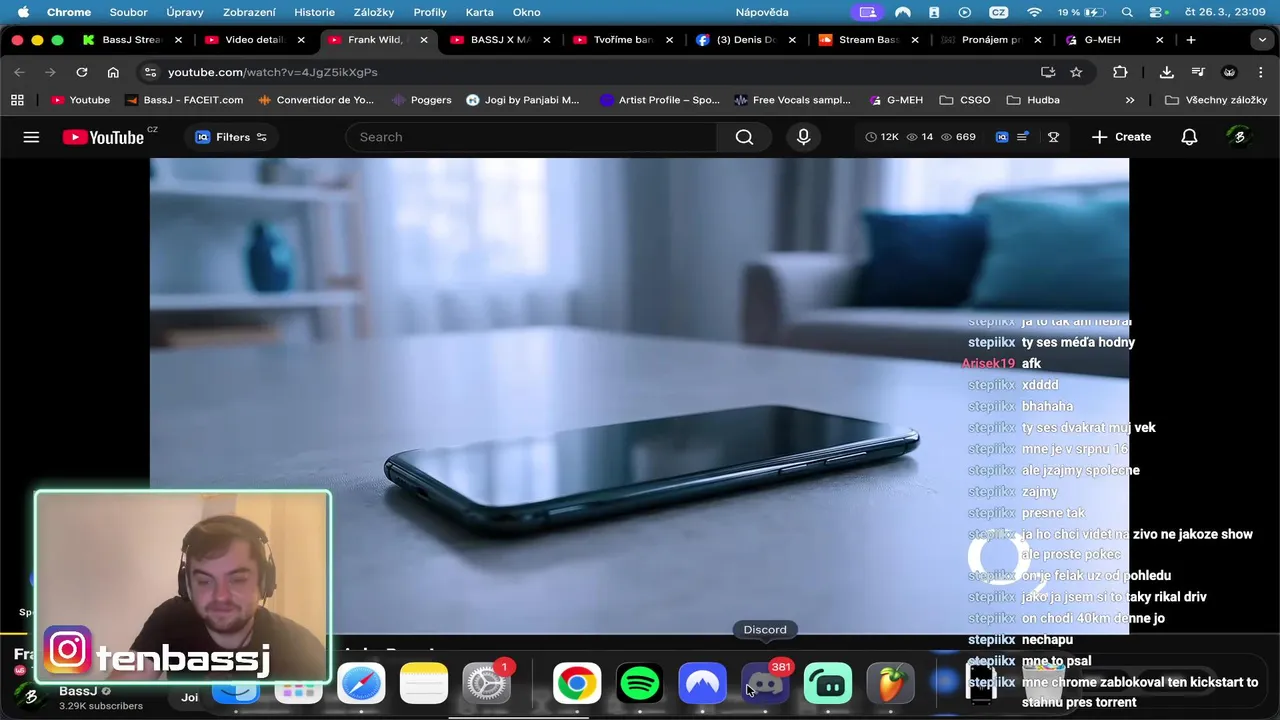View site information icon in address bar
The image size is (1280, 720).
(x=150, y=72)
